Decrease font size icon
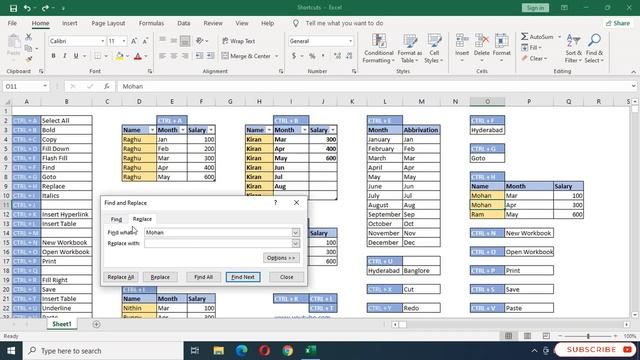640x360 pixels. point(145,41)
